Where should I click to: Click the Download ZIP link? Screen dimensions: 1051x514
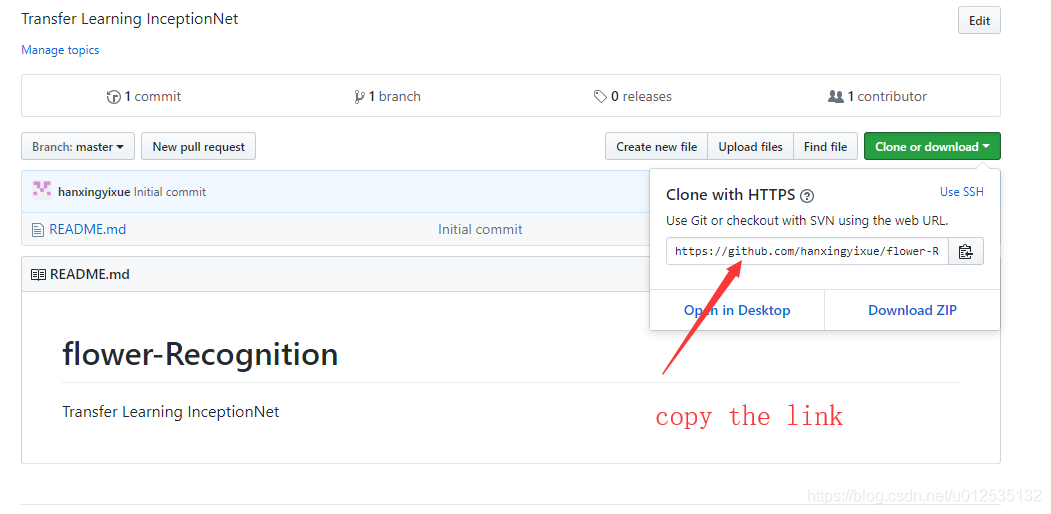click(912, 310)
